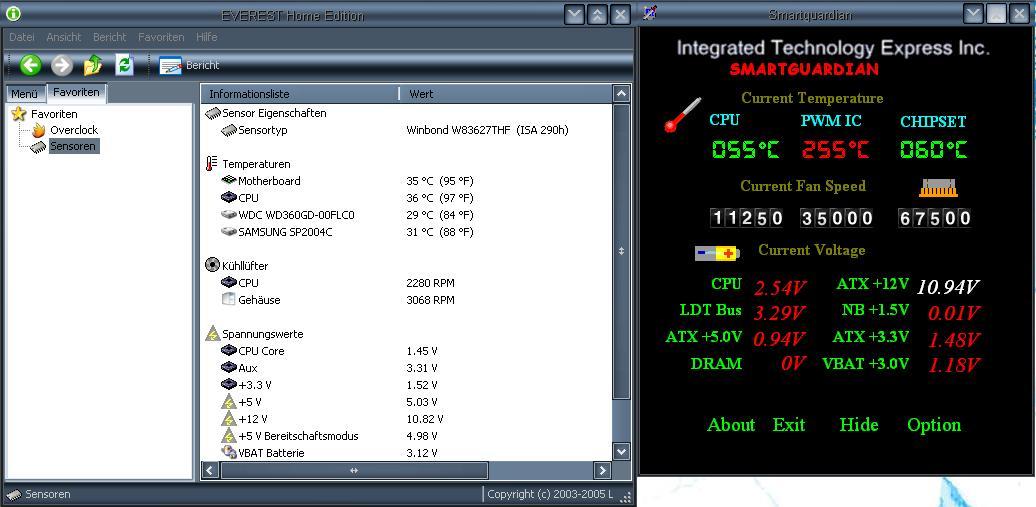Select the Sensortyp row
This screenshot has width=1036, height=507.
click(406, 130)
